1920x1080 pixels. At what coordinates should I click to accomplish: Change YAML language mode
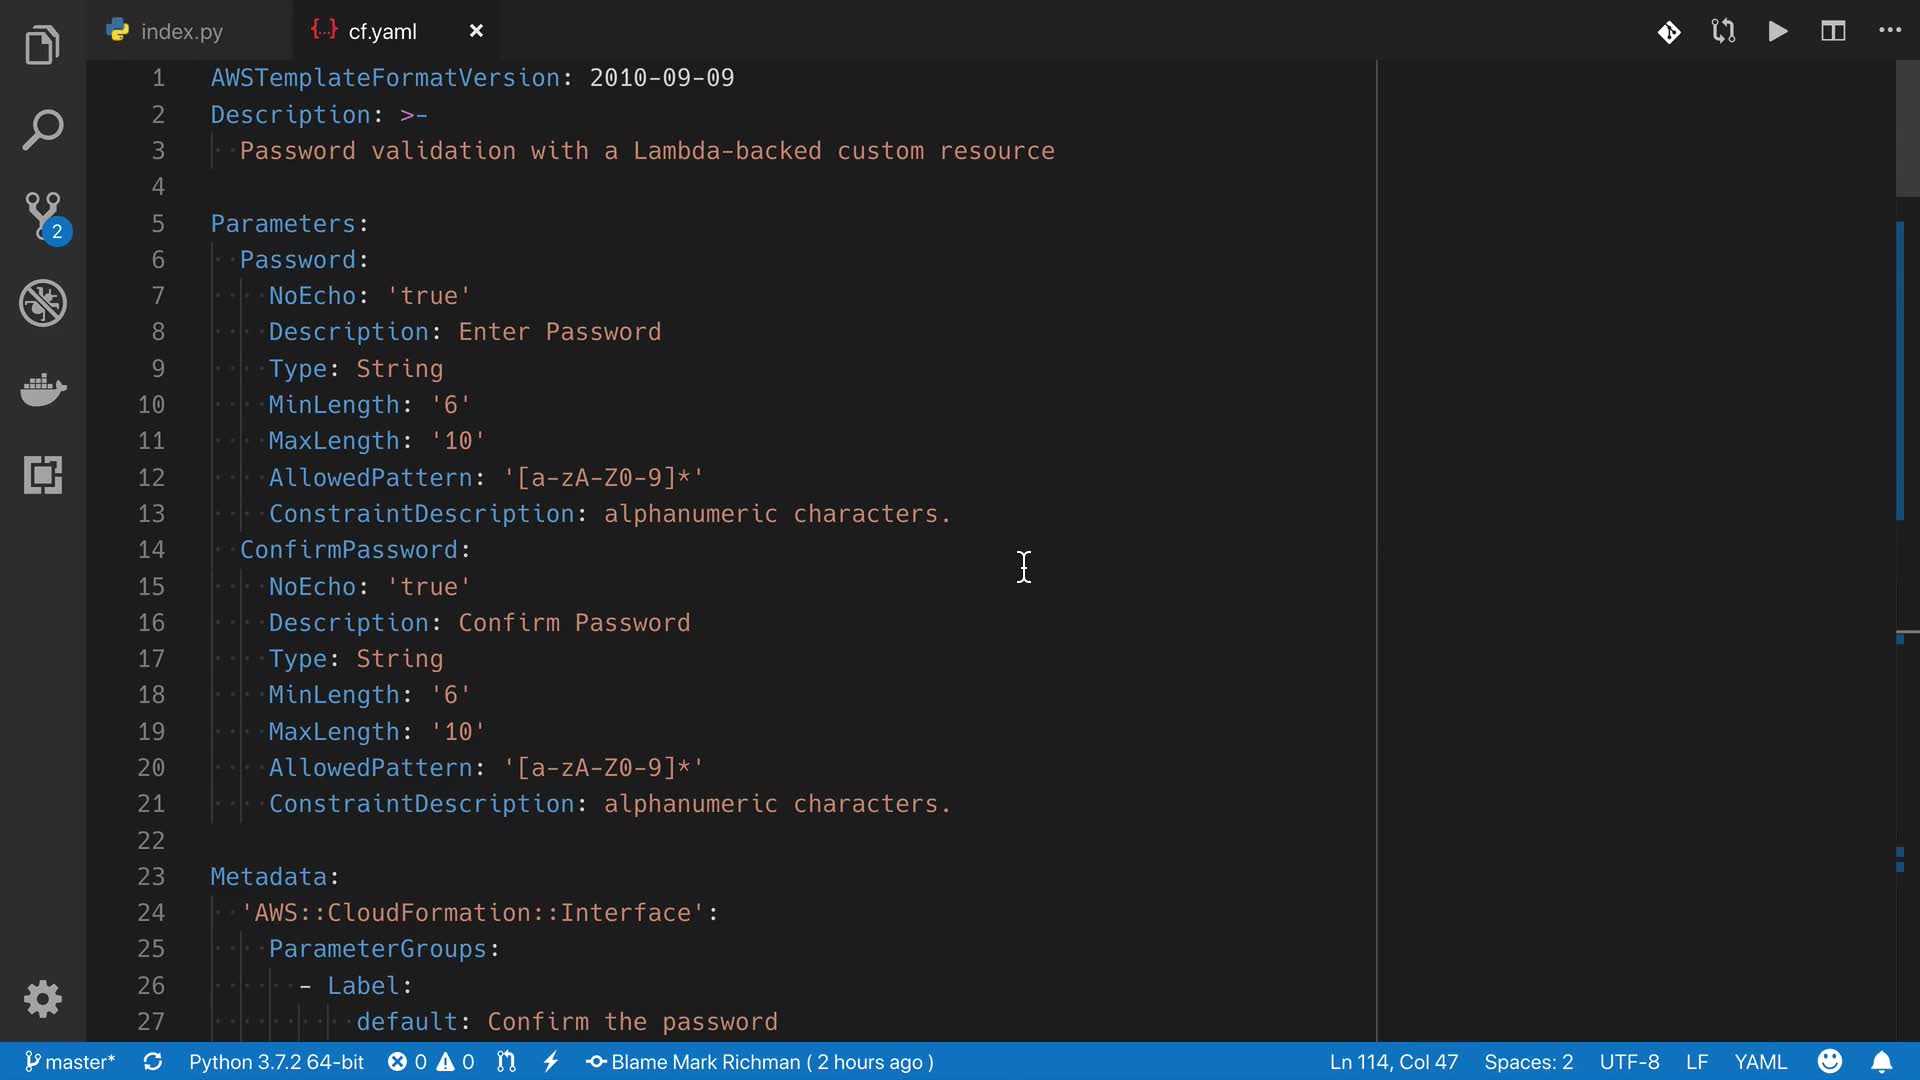(1760, 1062)
